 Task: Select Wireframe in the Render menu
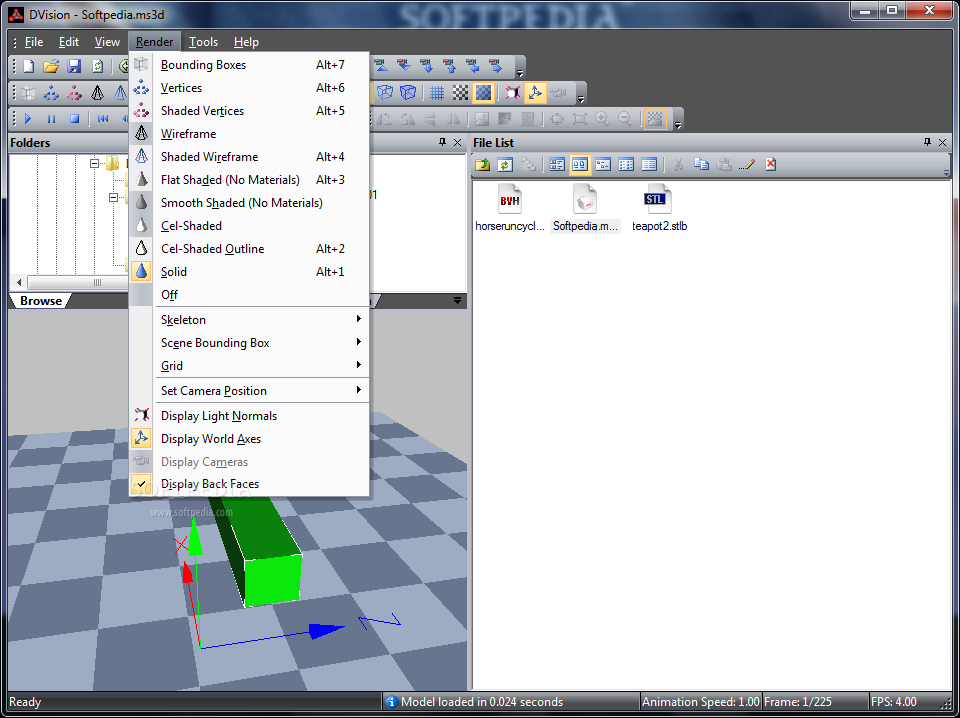(249, 134)
